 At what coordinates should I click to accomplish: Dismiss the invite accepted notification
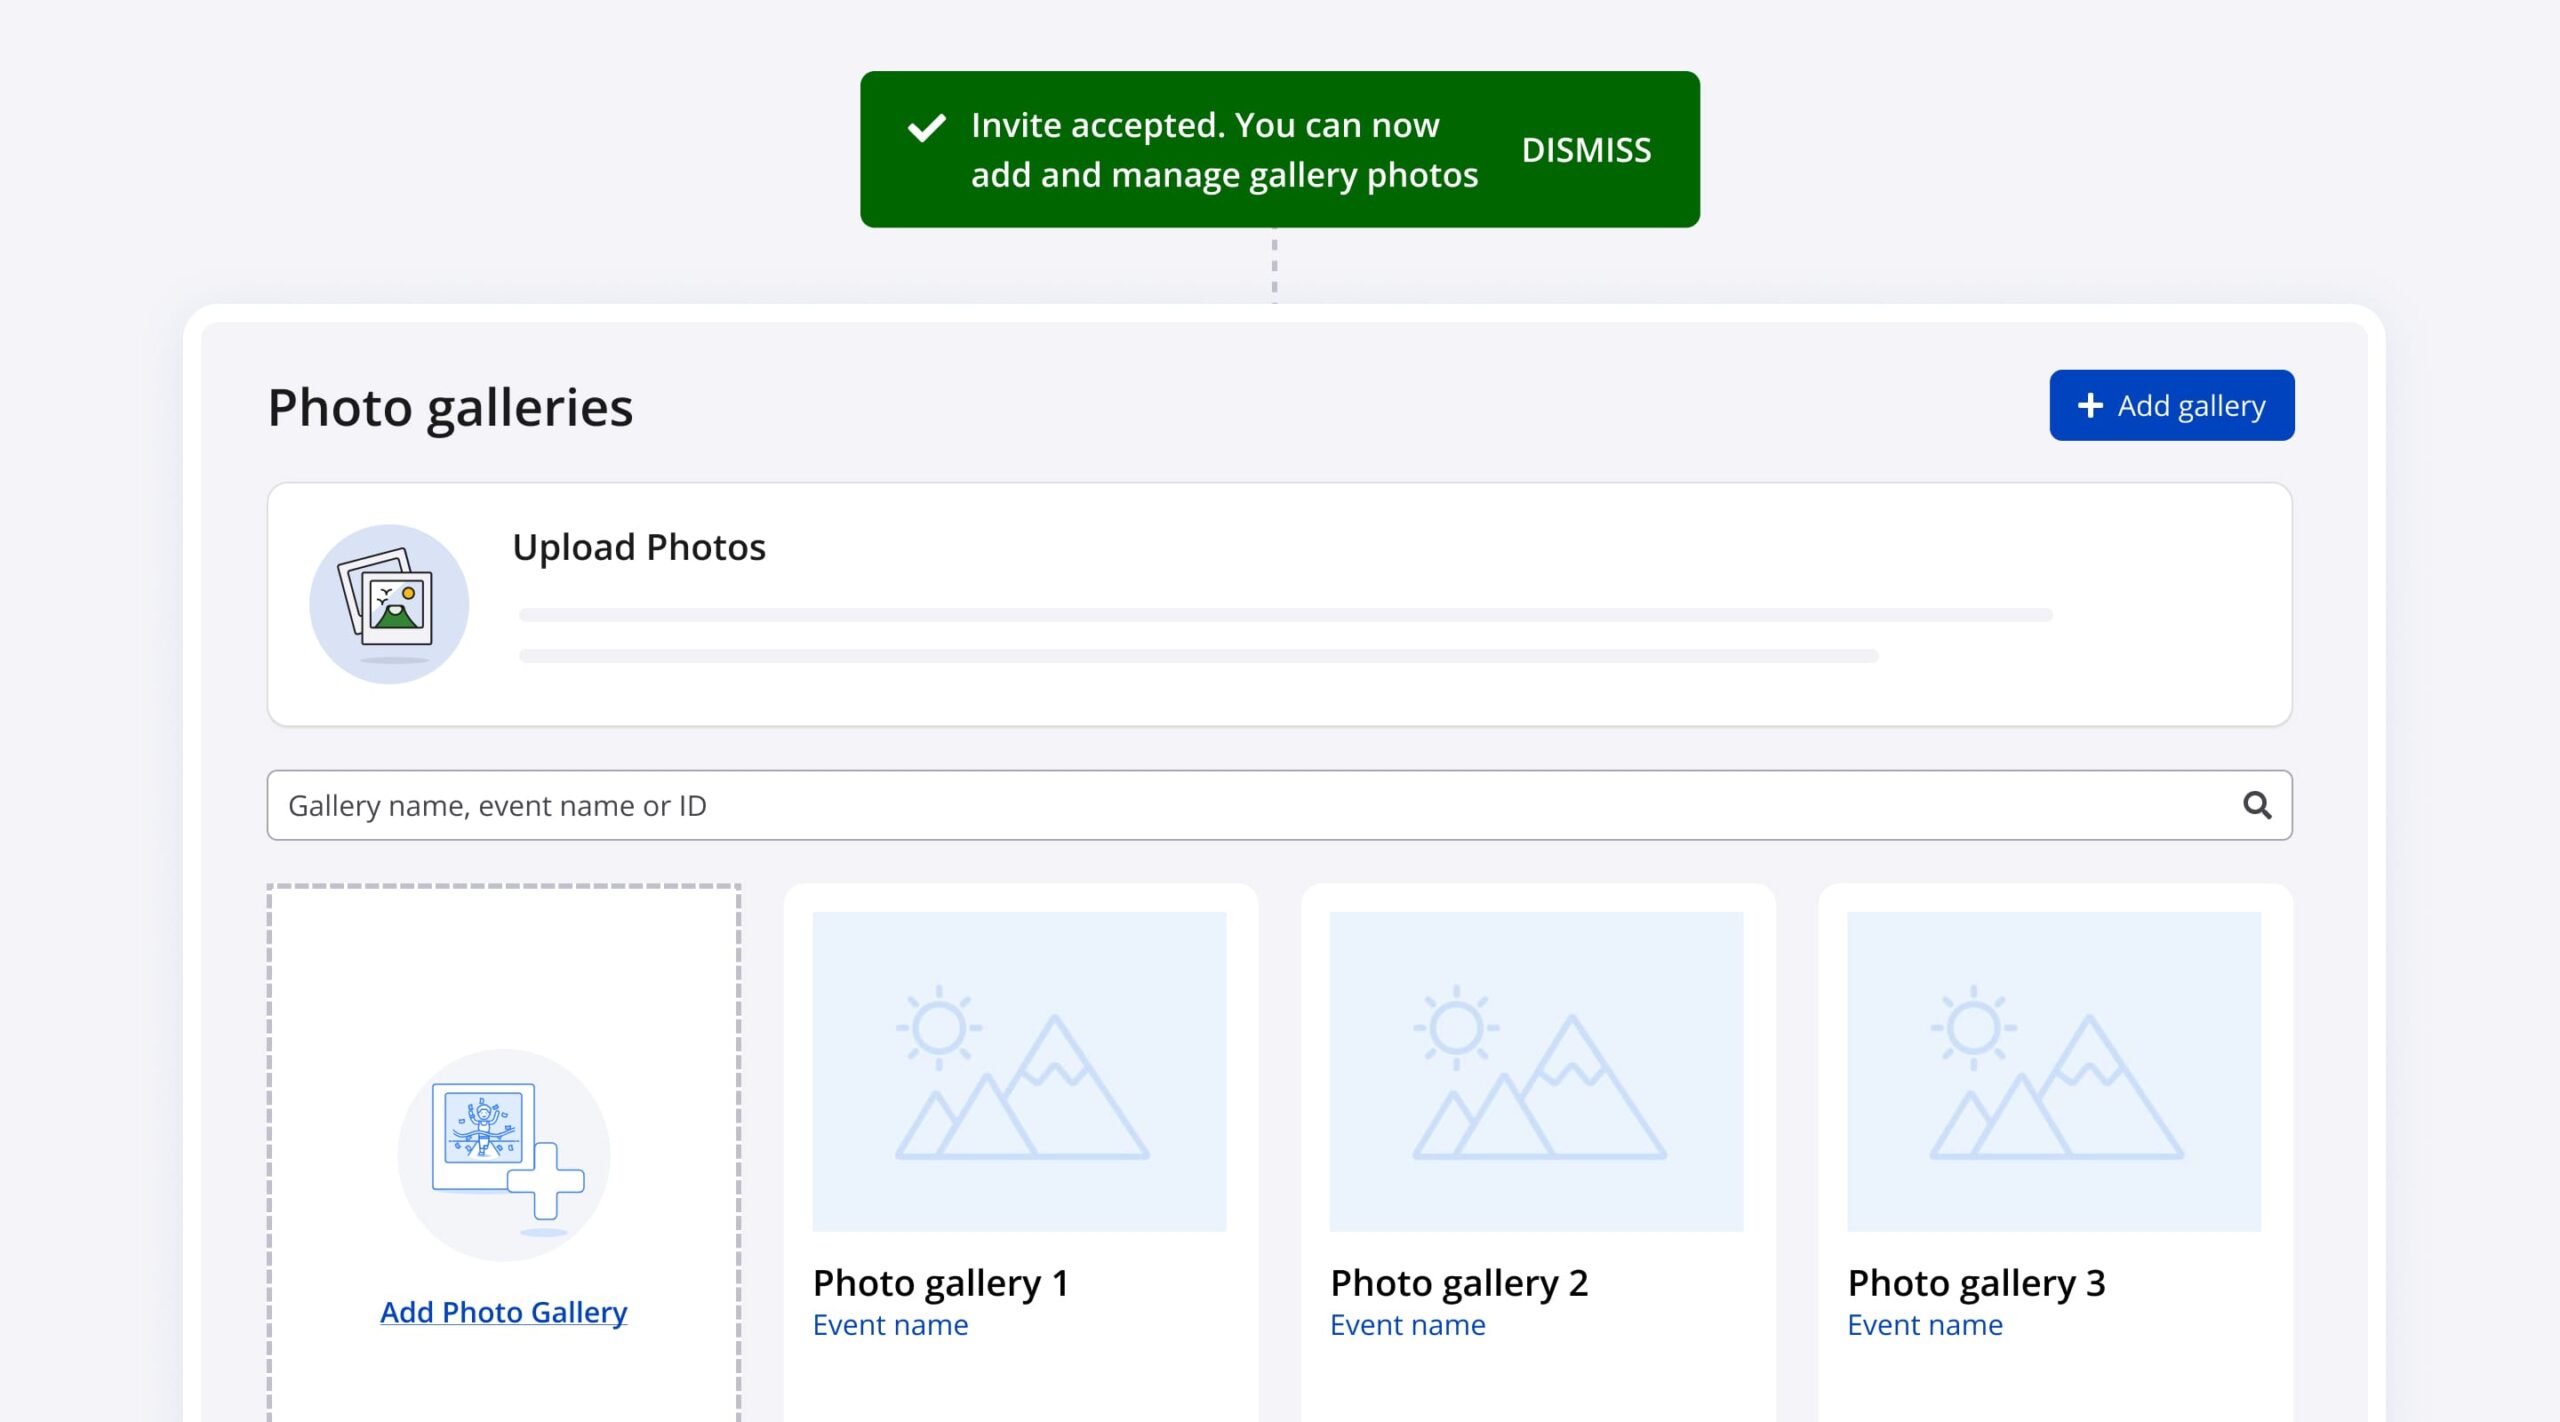click(x=1586, y=150)
